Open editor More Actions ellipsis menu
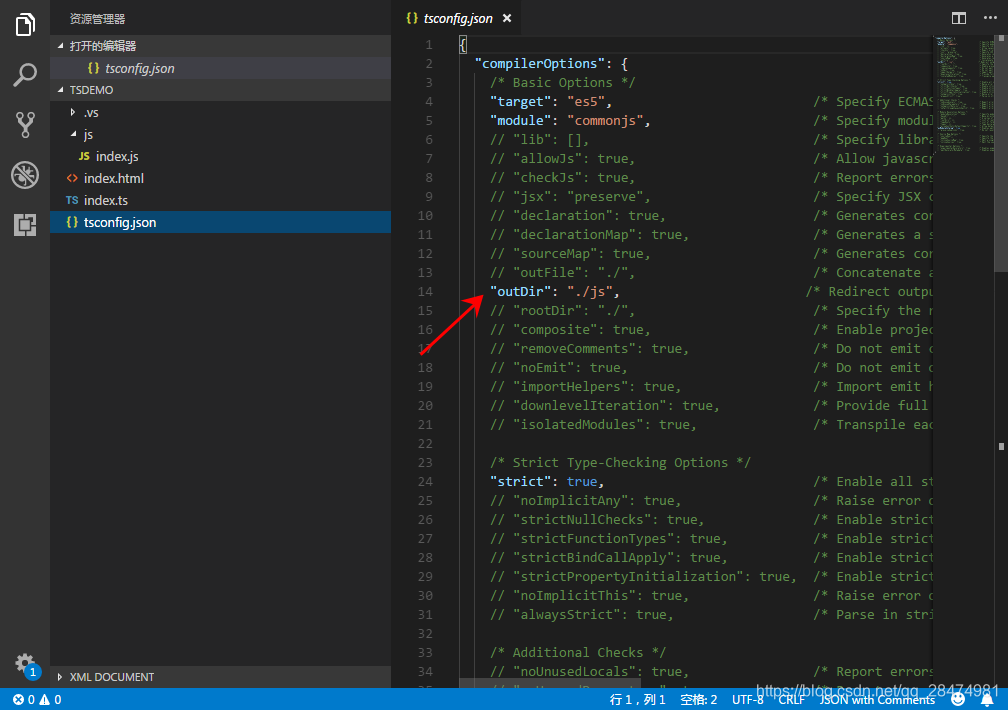The width and height of the screenshot is (1008, 710). pyautogui.click(x=990, y=18)
